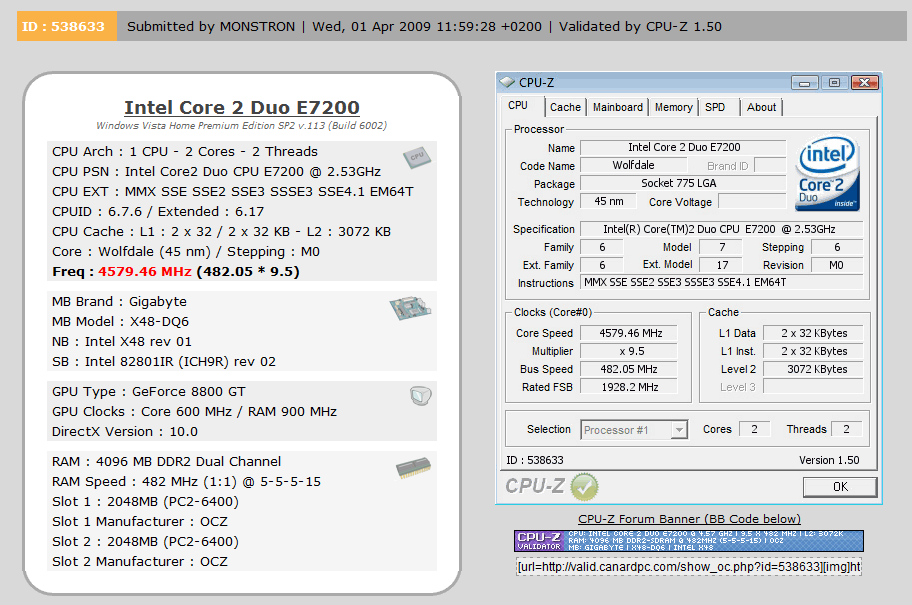This screenshot has height=605, width=912.
Task: Click the Cores value box
Action: click(x=754, y=429)
